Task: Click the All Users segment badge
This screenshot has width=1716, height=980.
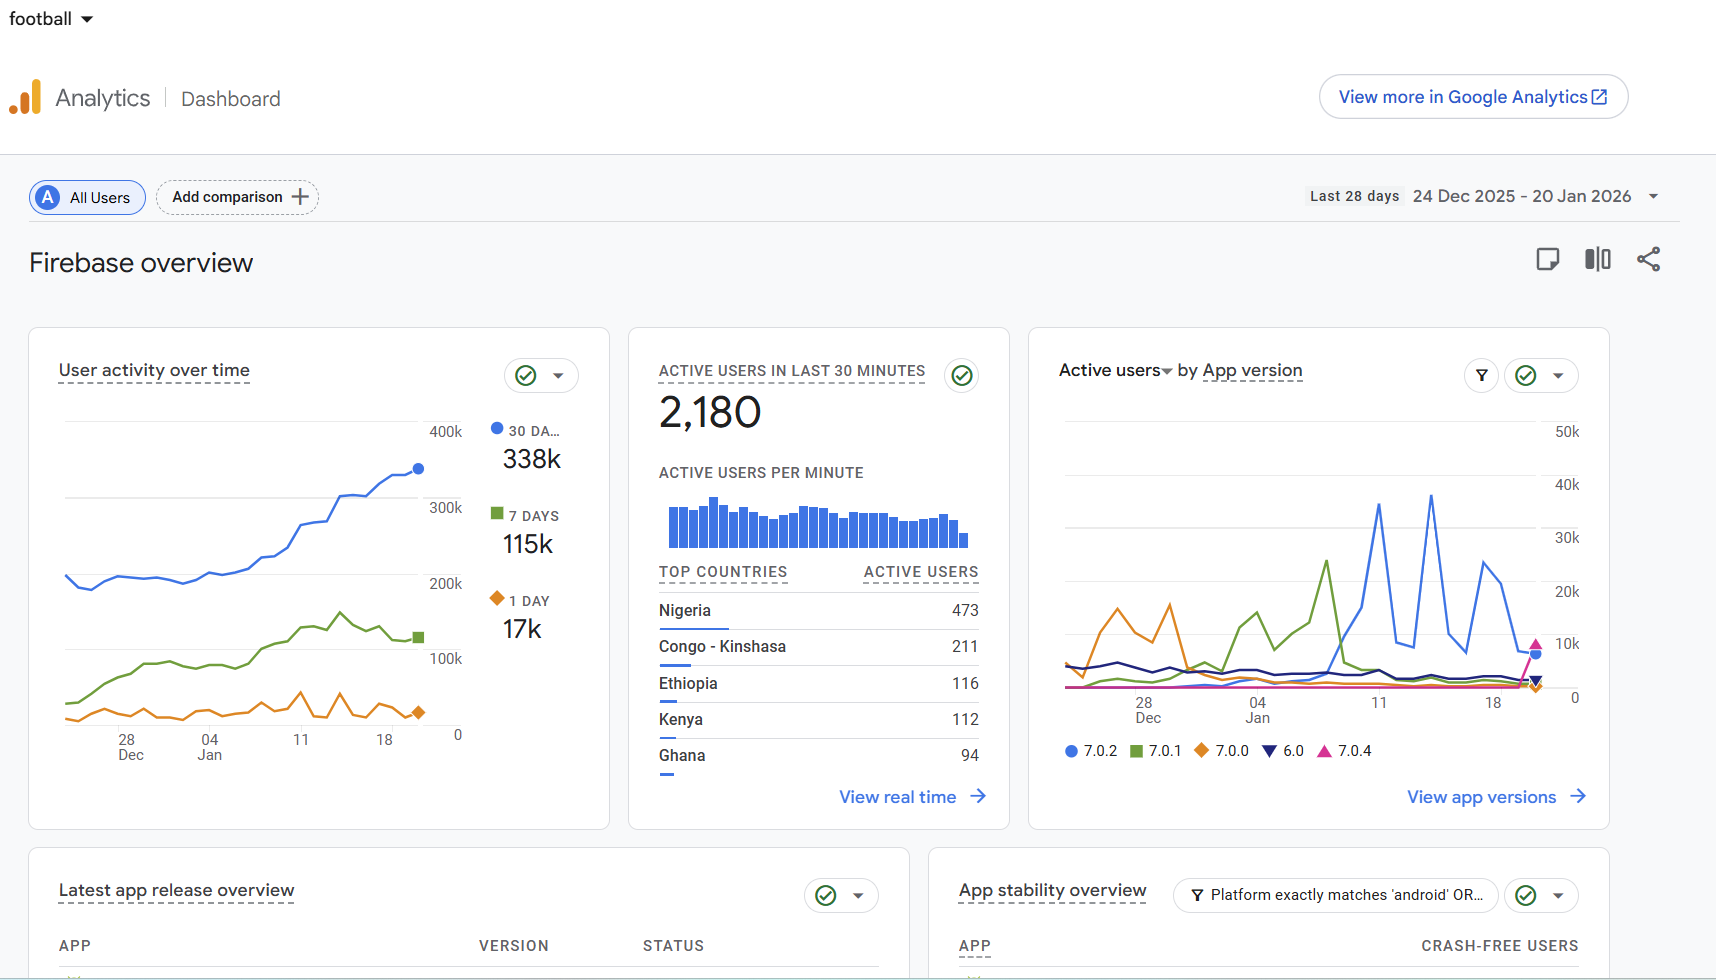Action: tap(87, 198)
